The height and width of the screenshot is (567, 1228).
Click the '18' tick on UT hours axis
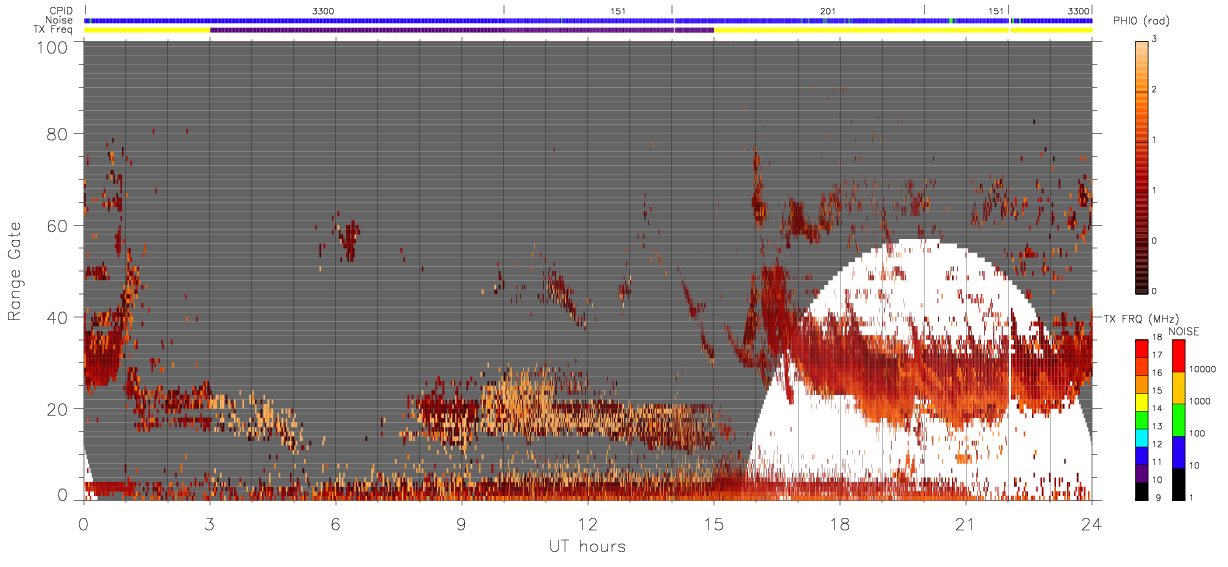tap(840, 523)
